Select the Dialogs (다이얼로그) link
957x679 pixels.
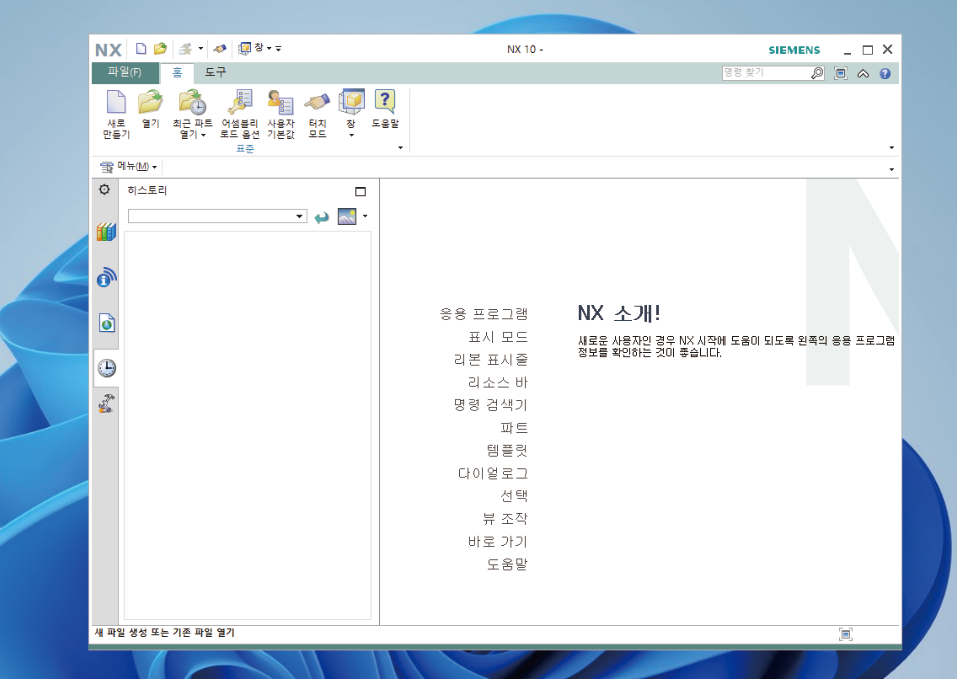pos(493,473)
